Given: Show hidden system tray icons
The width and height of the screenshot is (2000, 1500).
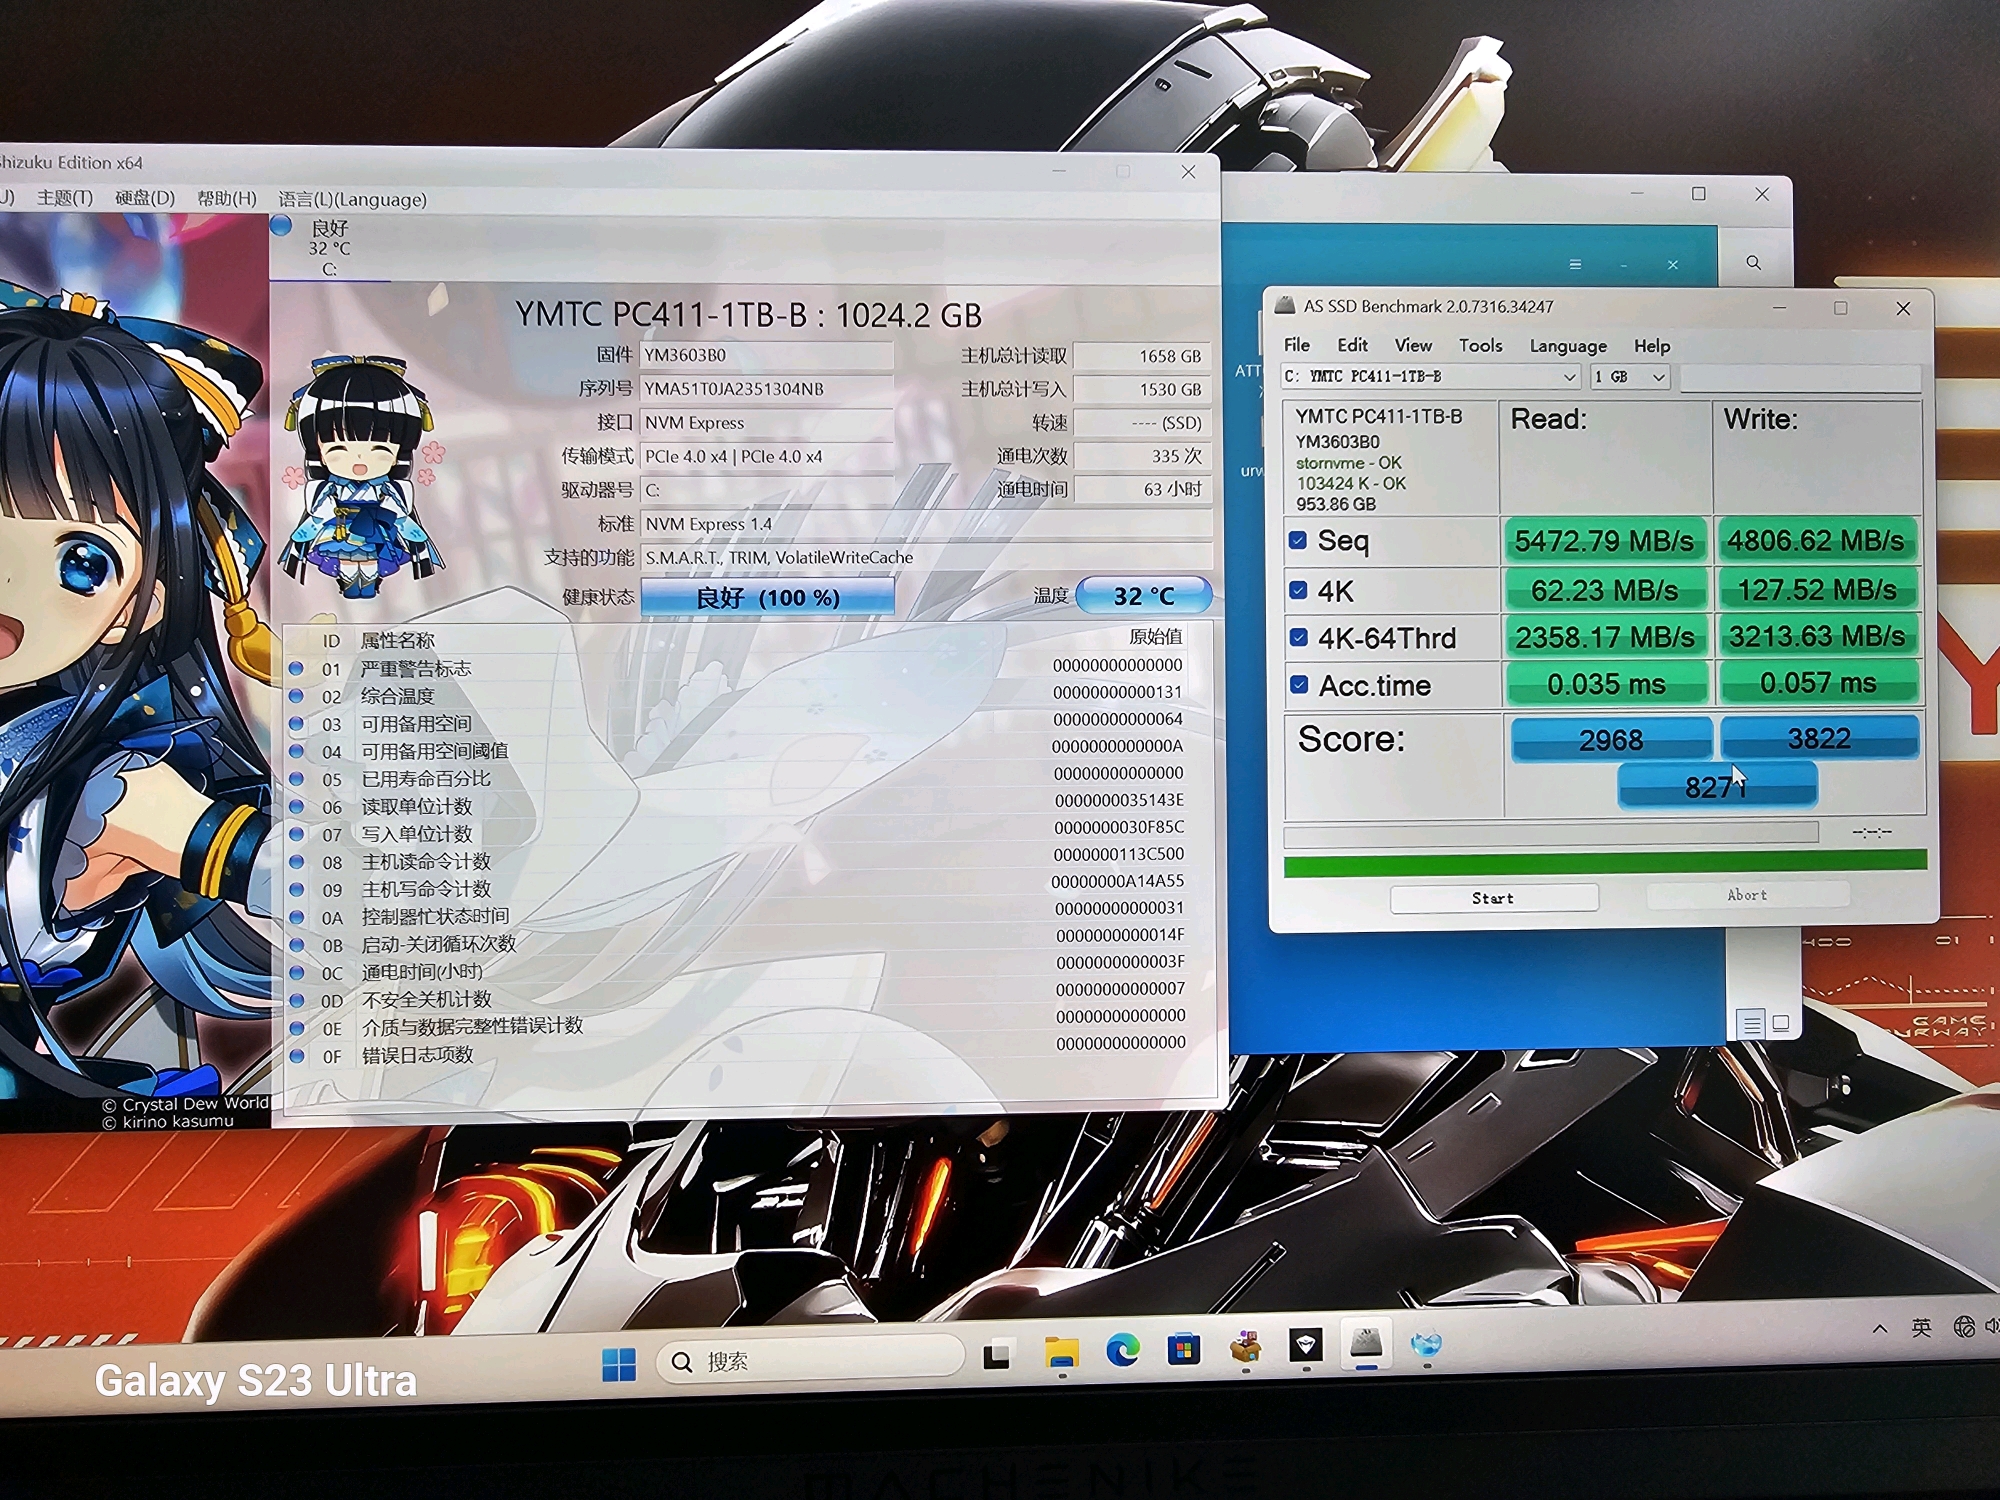Looking at the screenshot, I should [x=1880, y=1328].
